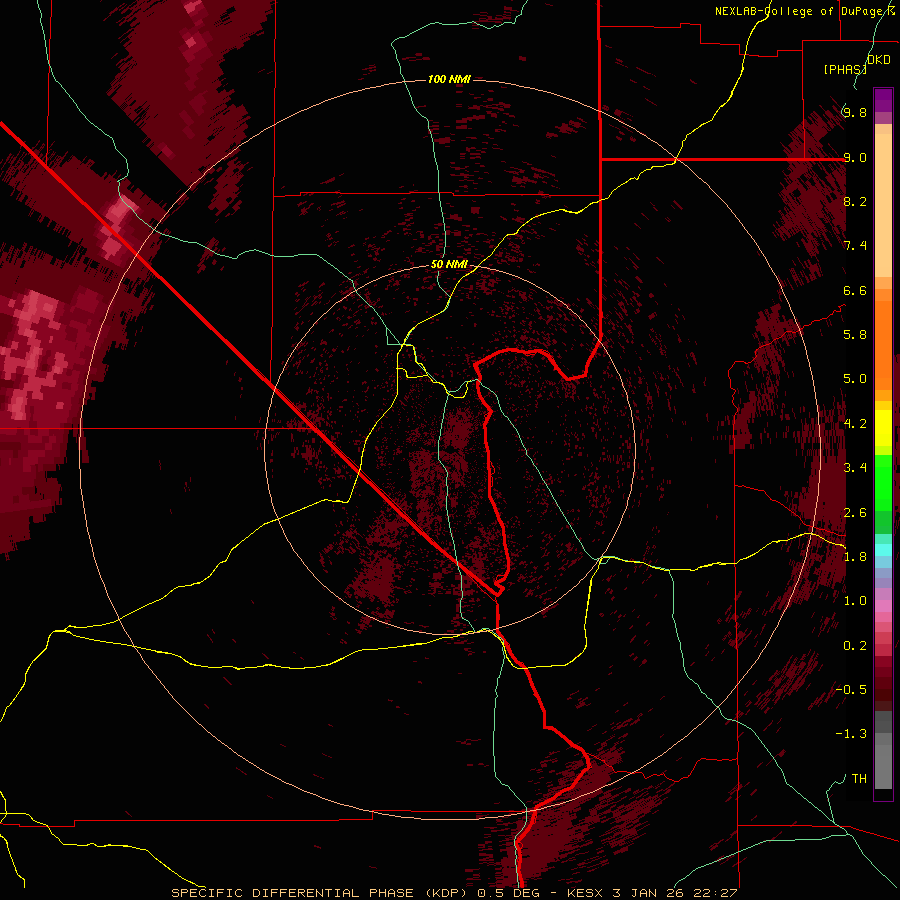Click the 2.6 value on the color scale
This screenshot has width=900, height=900.
pyautogui.click(x=855, y=513)
